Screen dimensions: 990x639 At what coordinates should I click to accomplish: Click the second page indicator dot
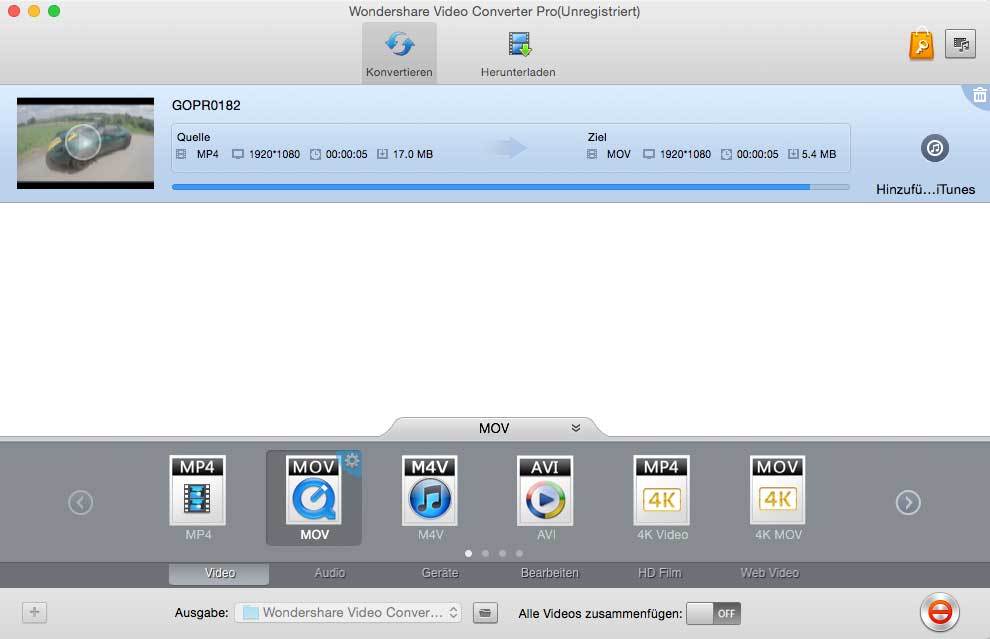pyautogui.click(x=486, y=552)
